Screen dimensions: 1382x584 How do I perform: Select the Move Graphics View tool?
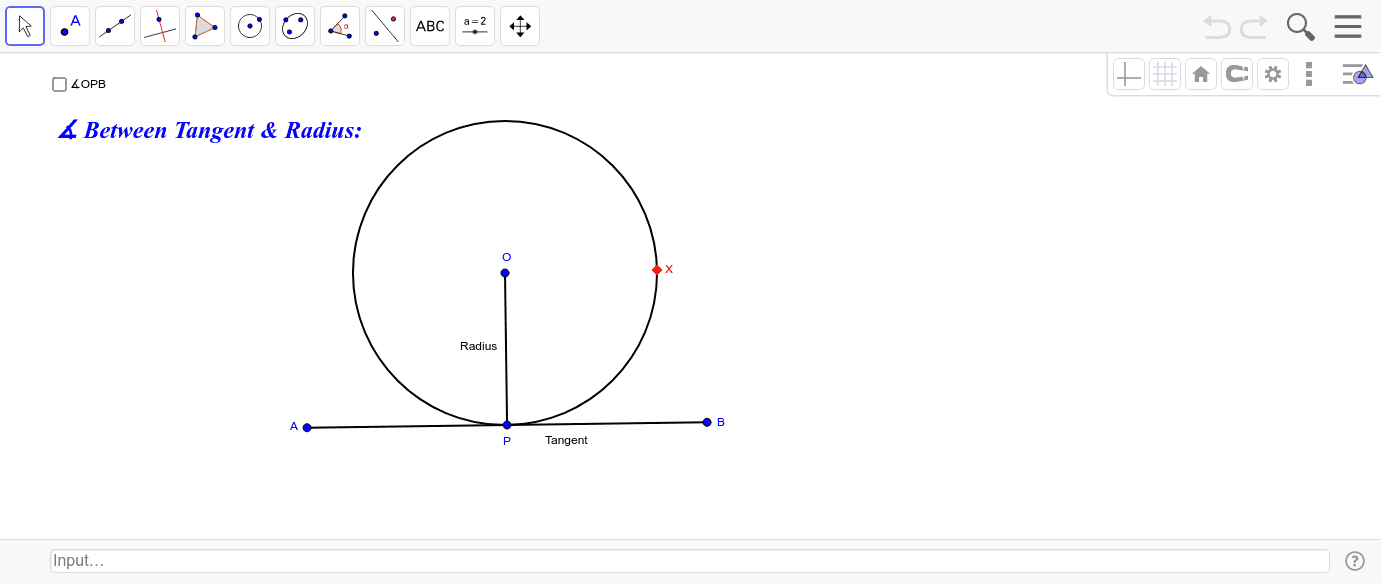click(x=520, y=26)
